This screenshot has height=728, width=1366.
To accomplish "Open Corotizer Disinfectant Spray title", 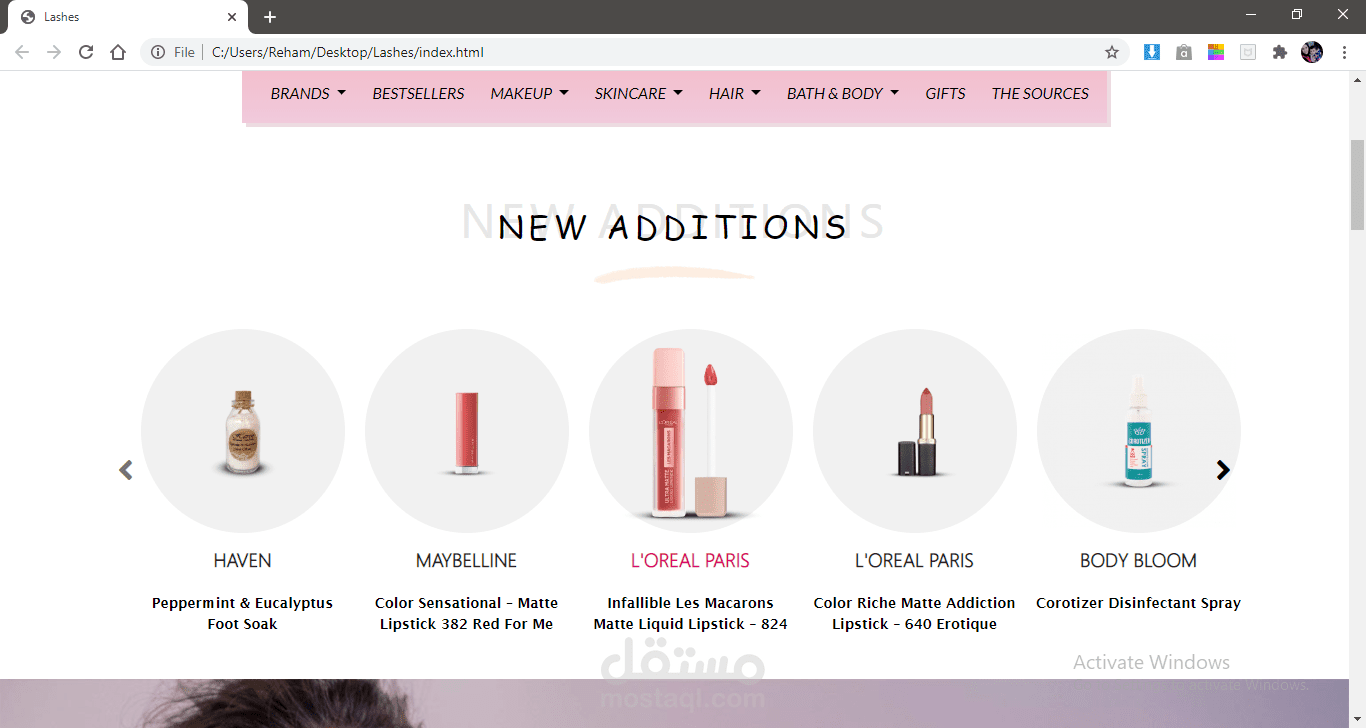I will [1139, 603].
